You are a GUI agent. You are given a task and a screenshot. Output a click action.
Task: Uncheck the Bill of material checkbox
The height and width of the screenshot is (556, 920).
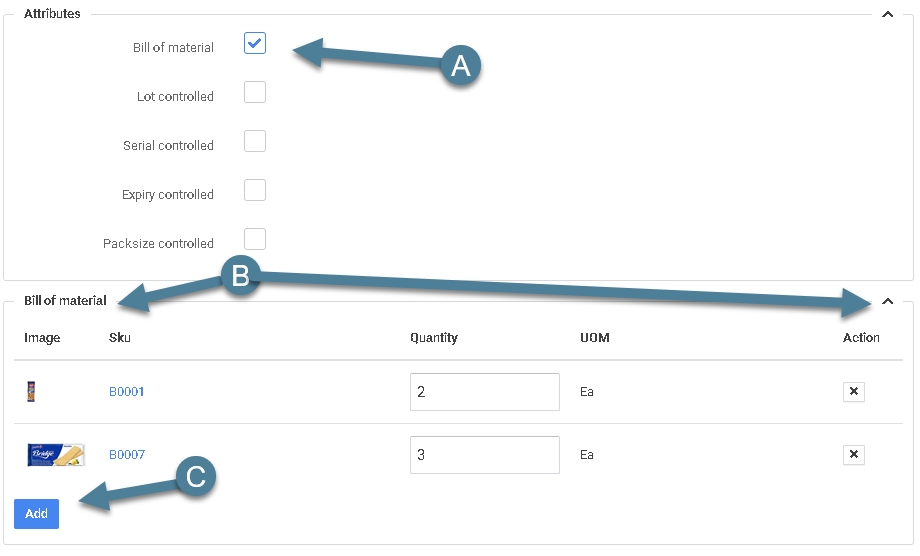(x=255, y=43)
